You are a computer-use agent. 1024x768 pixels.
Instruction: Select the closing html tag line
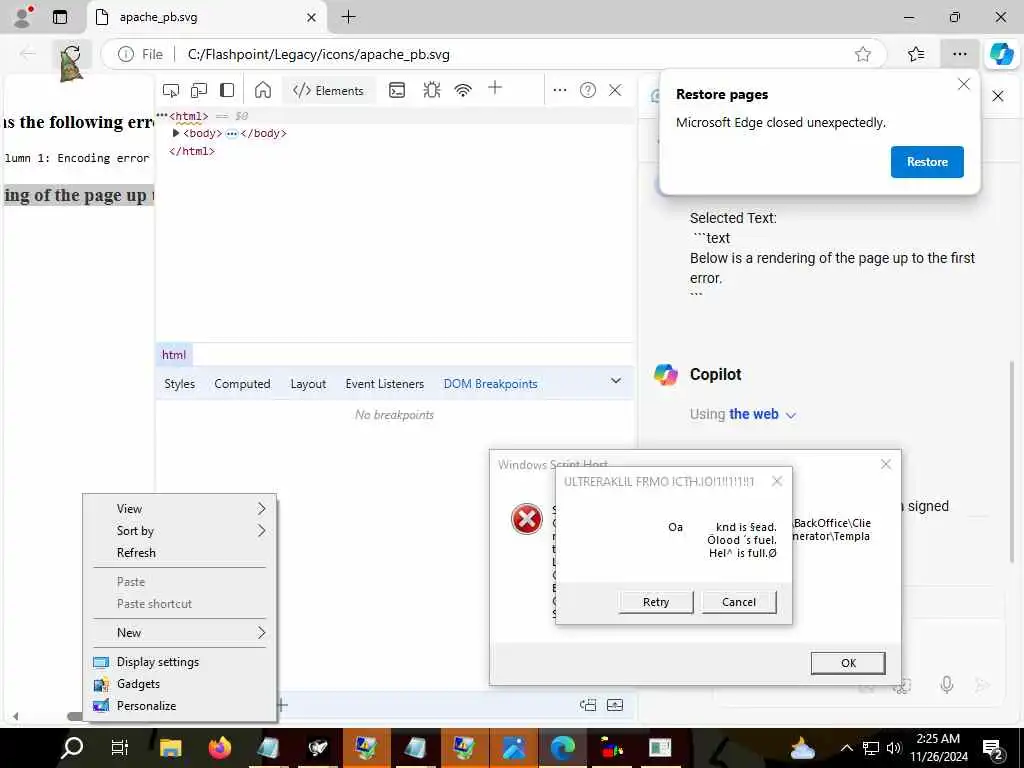pos(192,152)
